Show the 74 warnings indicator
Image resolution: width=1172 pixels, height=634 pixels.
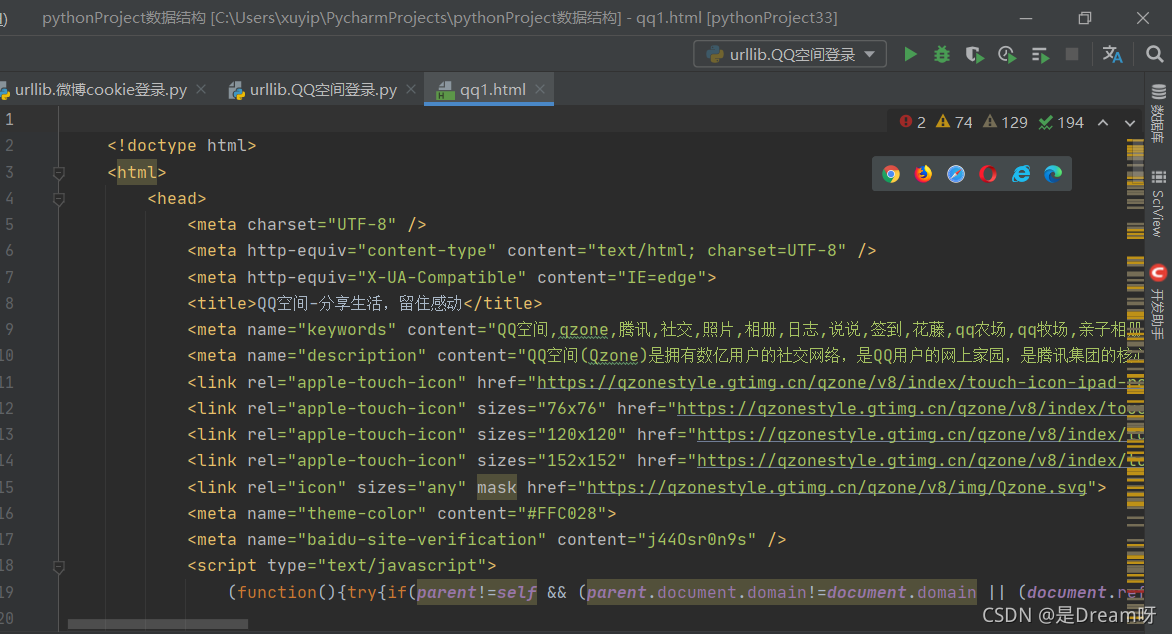point(954,122)
